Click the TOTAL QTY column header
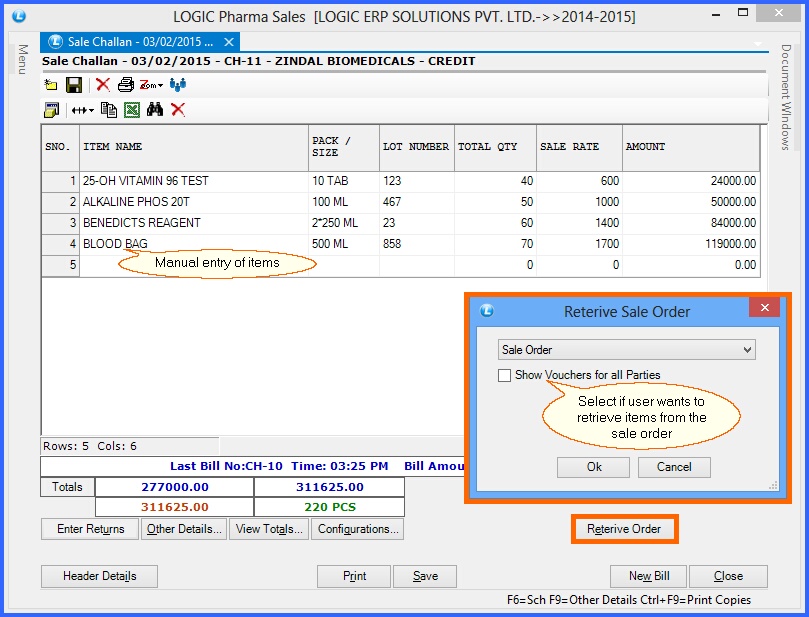This screenshot has height=617, width=809. (x=495, y=148)
